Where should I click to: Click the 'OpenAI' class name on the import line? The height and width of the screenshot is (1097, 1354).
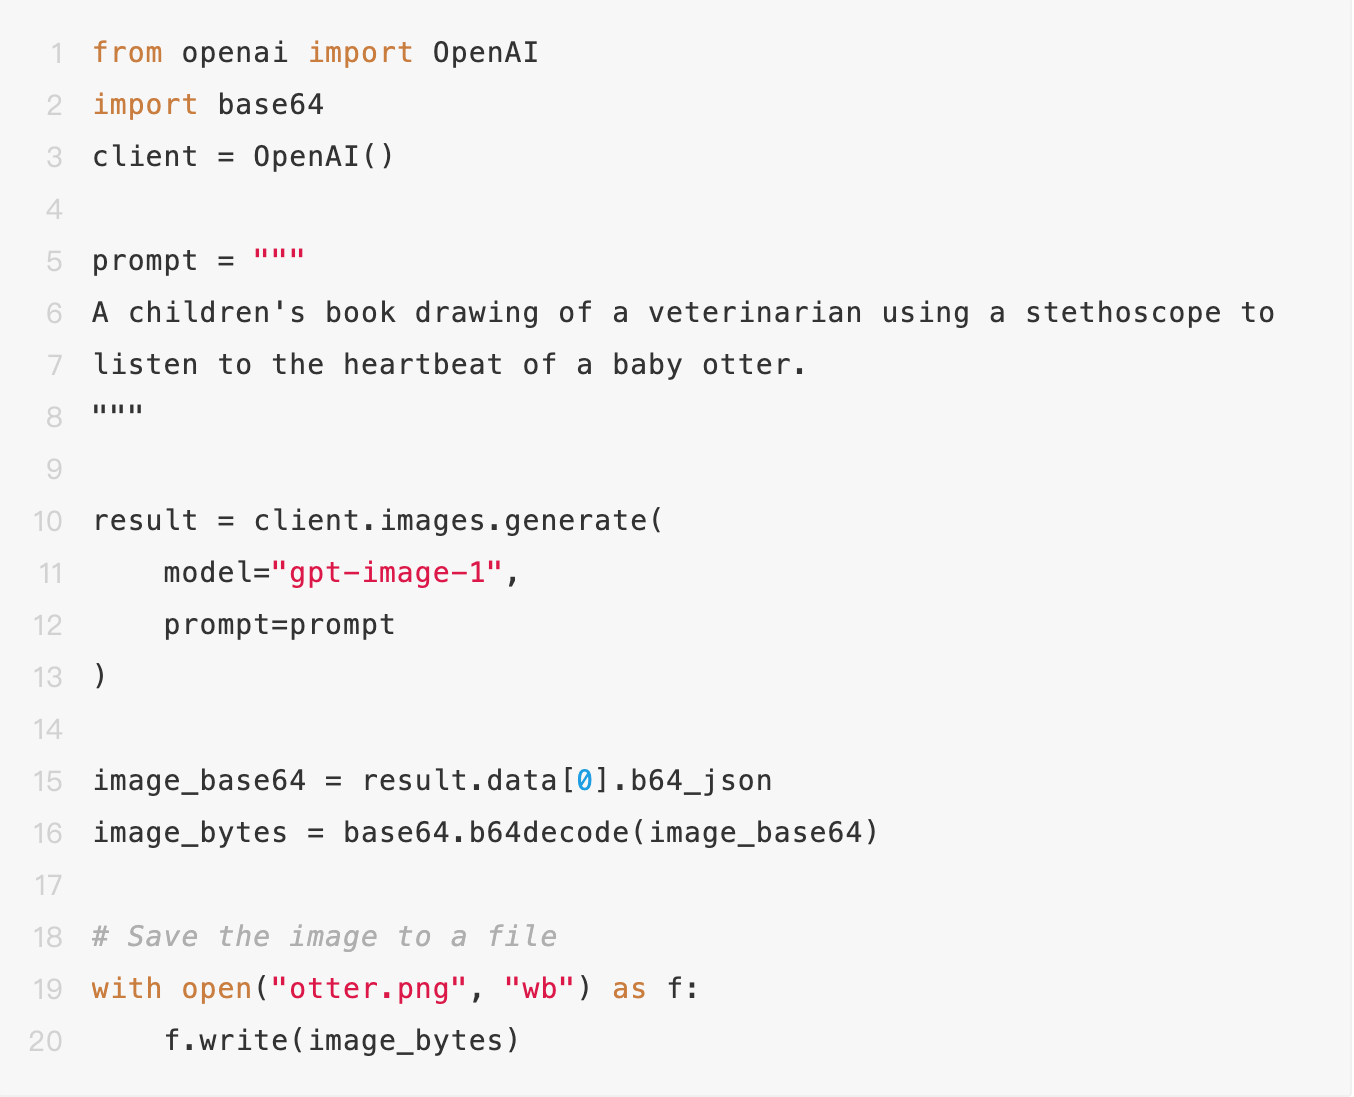pos(485,53)
